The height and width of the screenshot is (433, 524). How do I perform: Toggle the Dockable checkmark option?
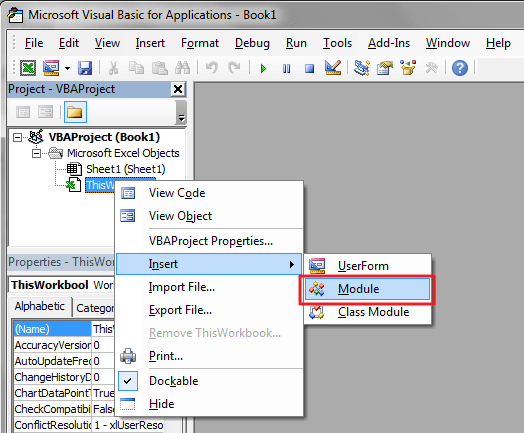pyautogui.click(x=209, y=381)
